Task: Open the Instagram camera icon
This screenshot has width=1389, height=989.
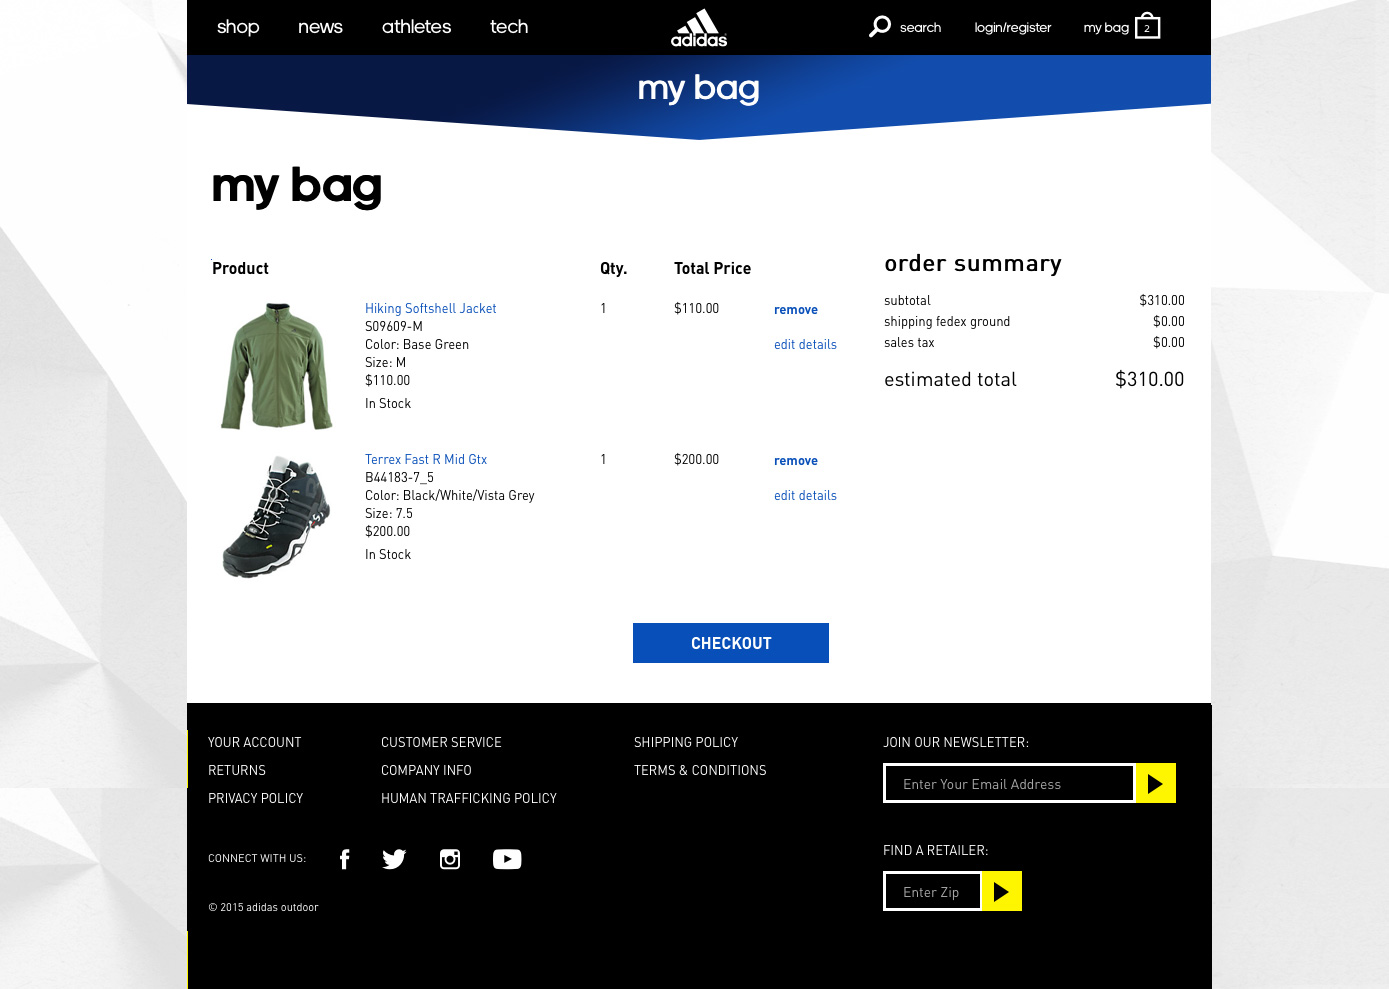Action: (450, 859)
